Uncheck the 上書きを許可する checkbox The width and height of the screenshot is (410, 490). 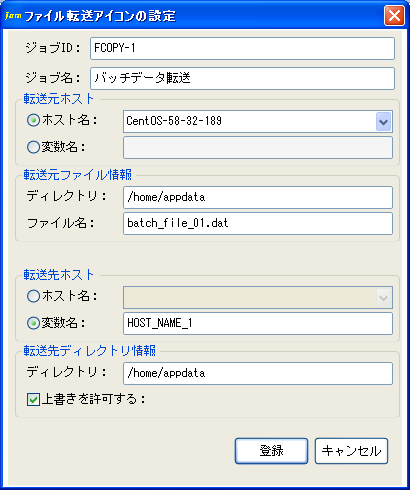point(33,399)
